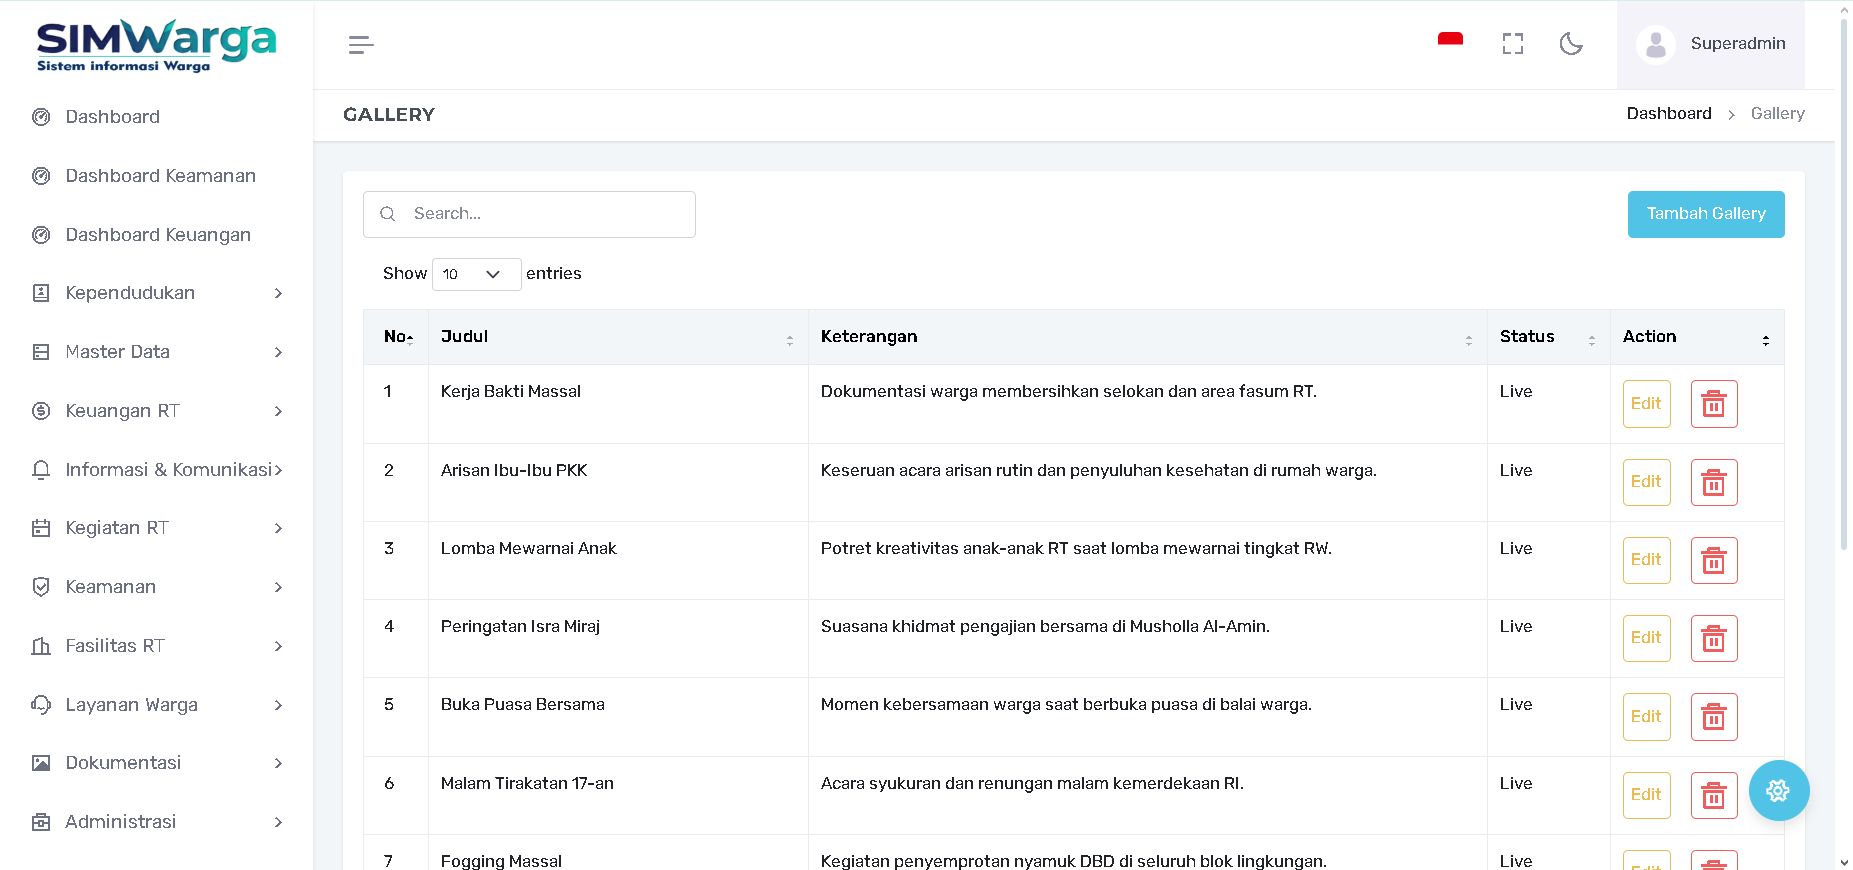1853x870 pixels.
Task: Delete the Malam Tirakatan 17-an row
Action: tap(1713, 795)
